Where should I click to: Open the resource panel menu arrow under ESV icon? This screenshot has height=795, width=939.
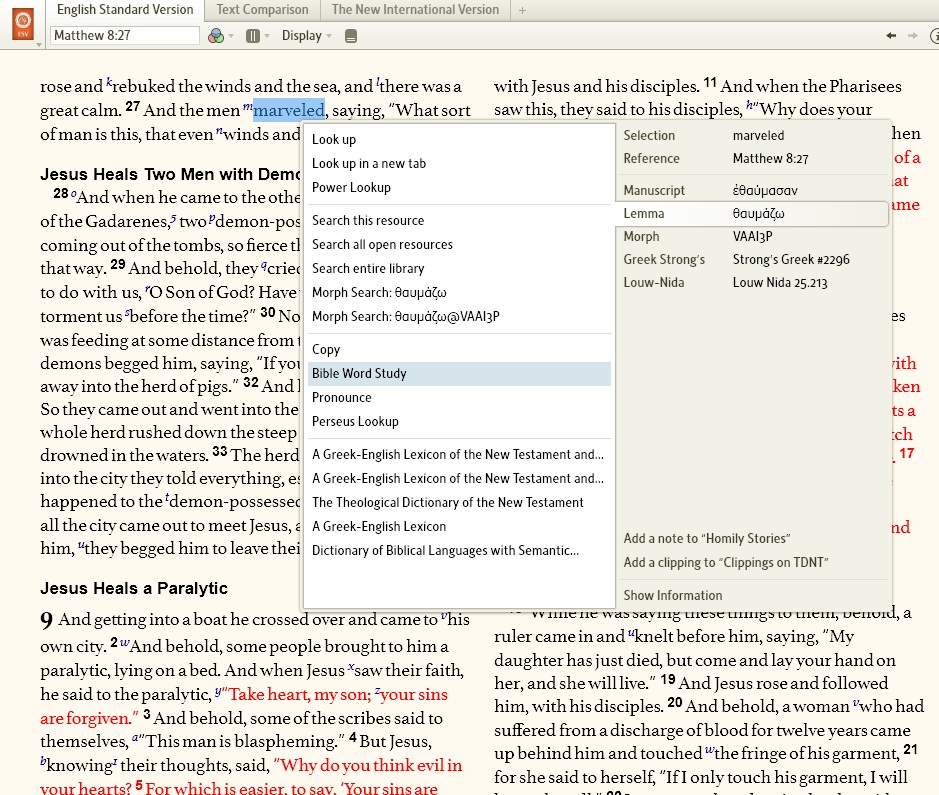coord(39,45)
